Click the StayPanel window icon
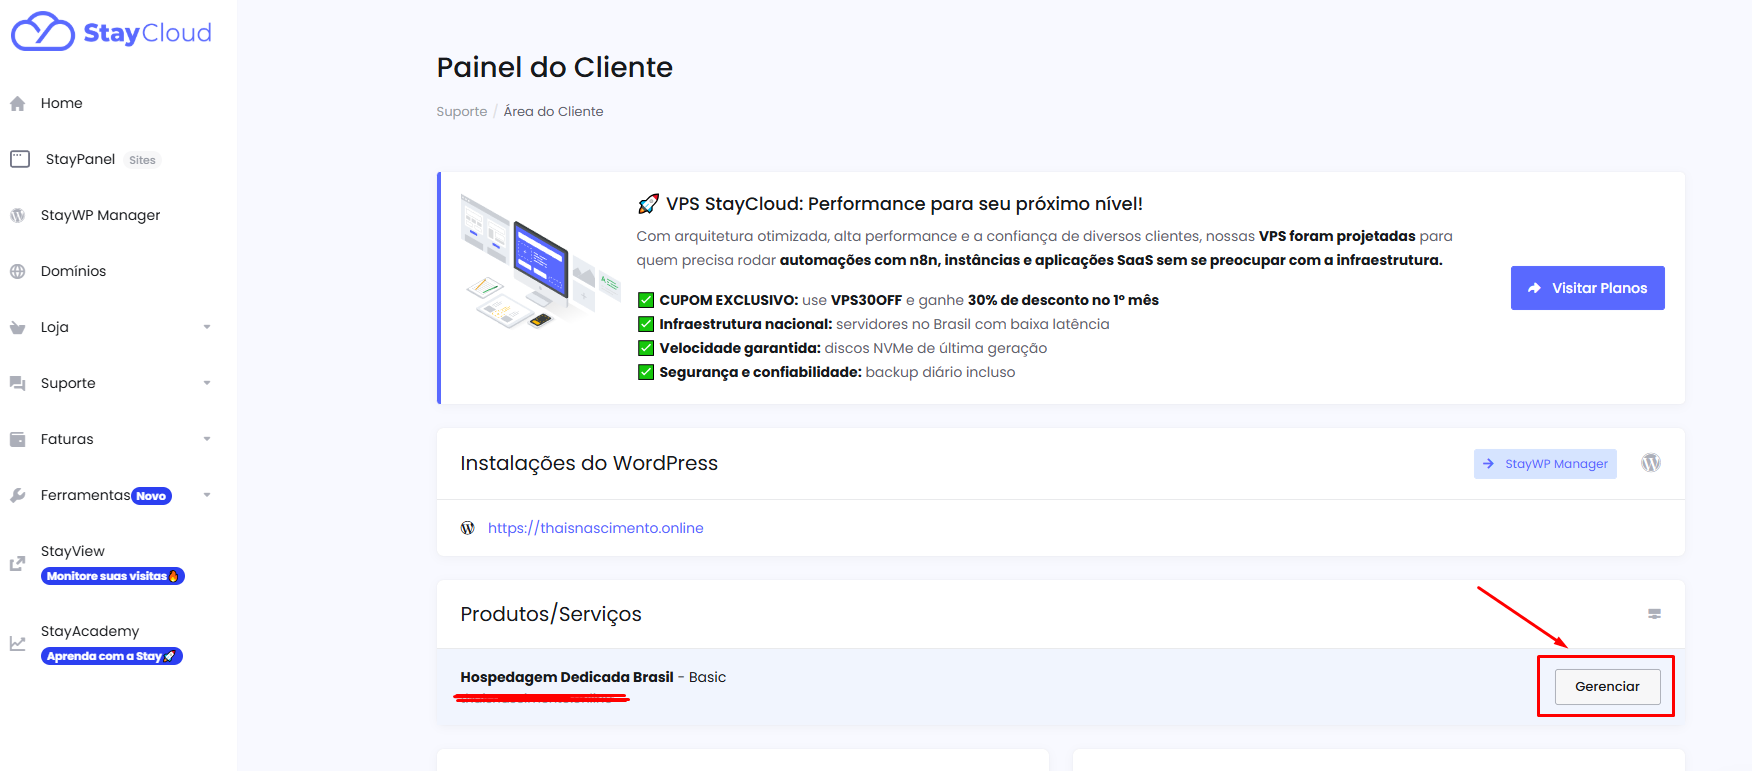1752x771 pixels. 20,159
